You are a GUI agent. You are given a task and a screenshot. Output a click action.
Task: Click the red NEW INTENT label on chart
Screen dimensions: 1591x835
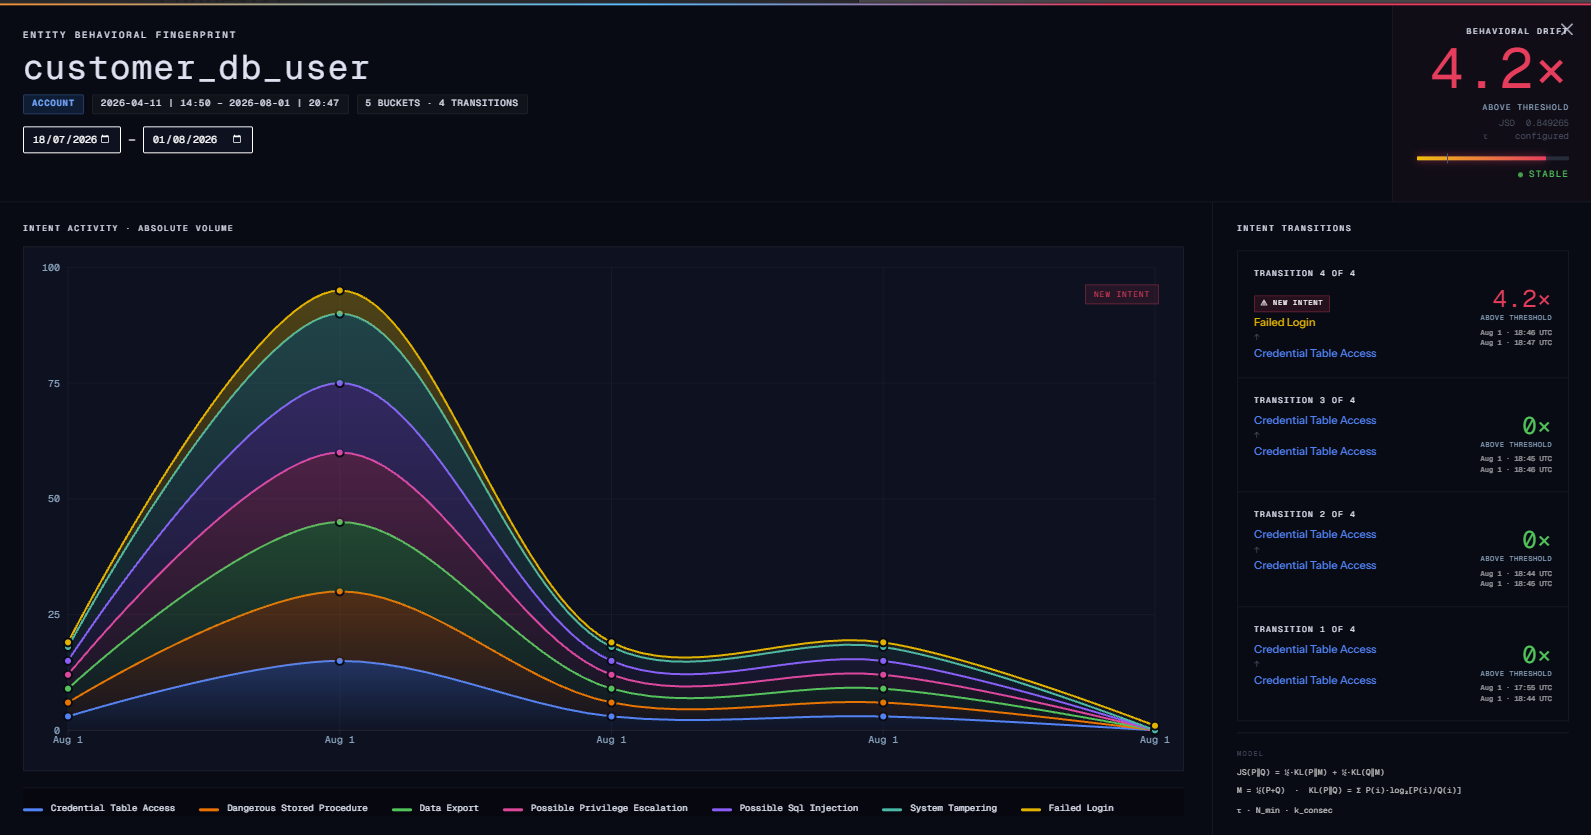[1122, 294]
